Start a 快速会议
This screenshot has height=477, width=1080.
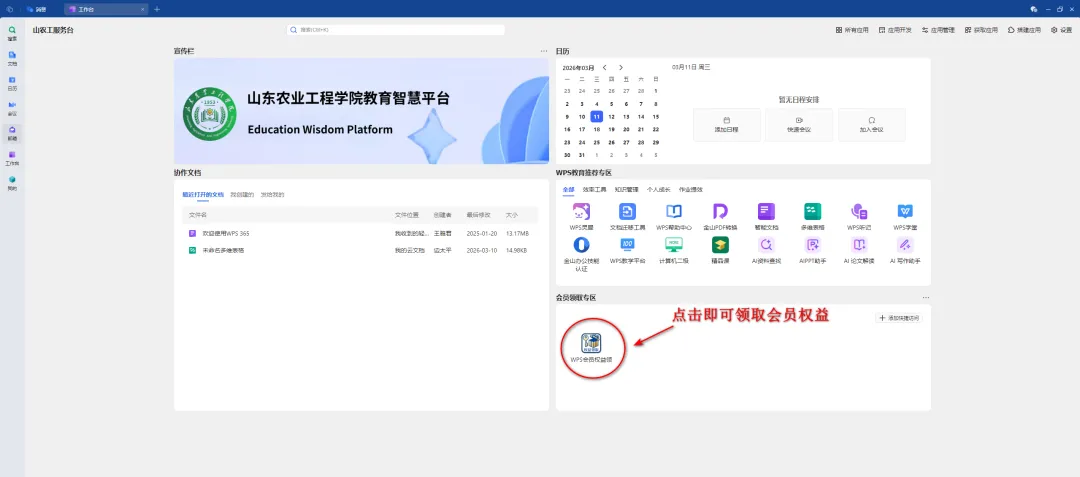tap(799, 125)
